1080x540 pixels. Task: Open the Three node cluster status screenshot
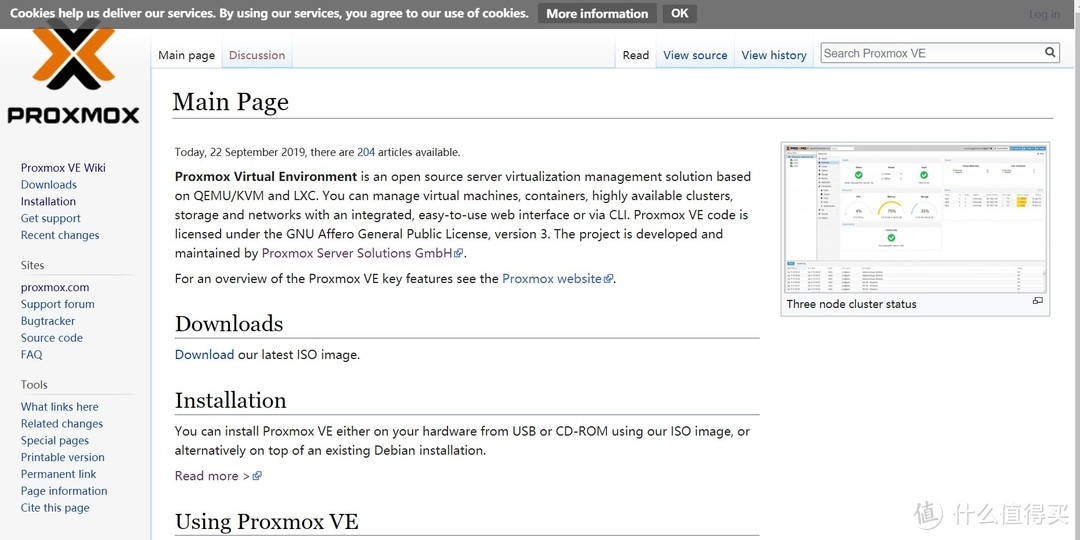pyautogui.click(x=915, y=219)
